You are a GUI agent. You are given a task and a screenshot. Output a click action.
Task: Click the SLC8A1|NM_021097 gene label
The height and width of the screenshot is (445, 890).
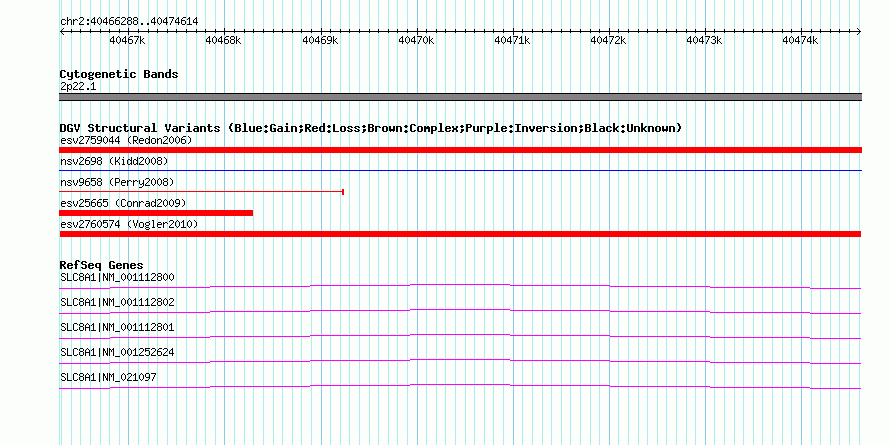(108, 377)
